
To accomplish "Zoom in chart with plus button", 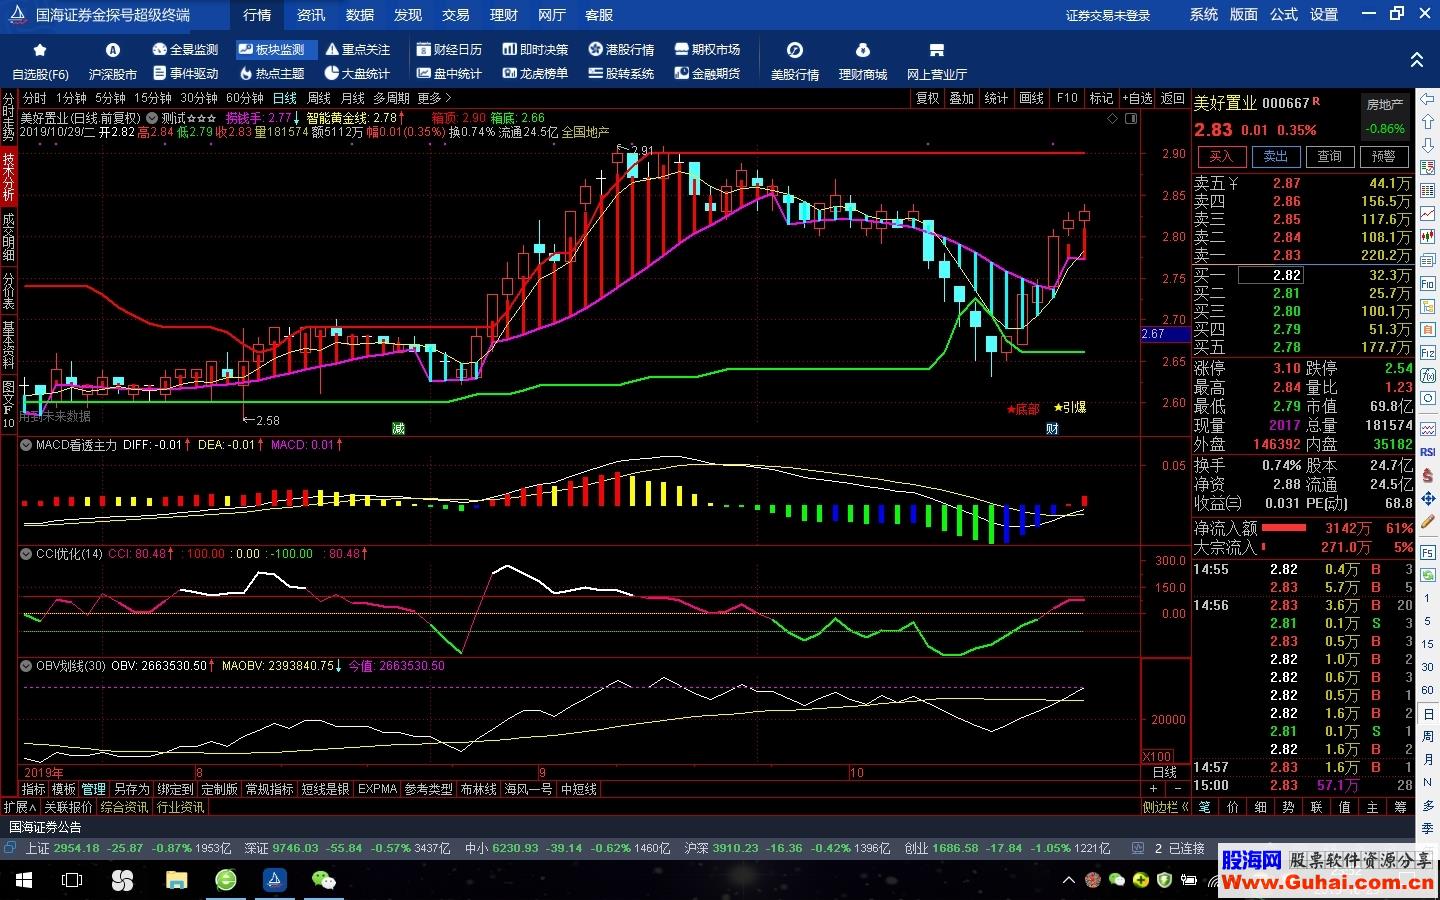I will [1153, 789].
